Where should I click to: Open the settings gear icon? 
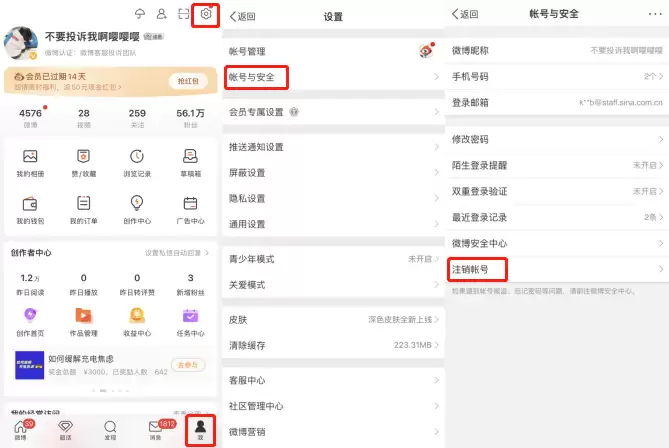[x=206, y=14]
